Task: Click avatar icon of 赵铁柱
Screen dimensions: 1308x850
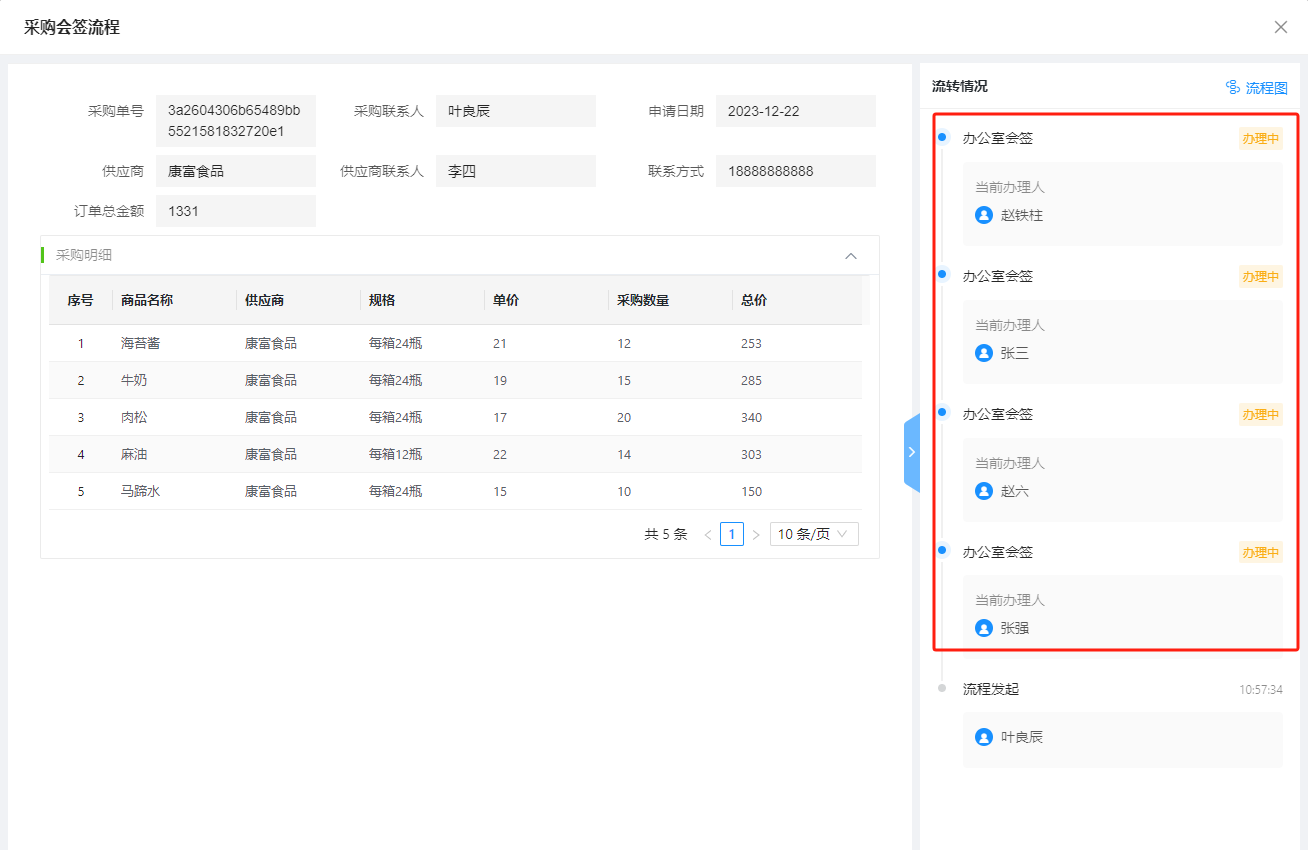Action: (x=984, y=215)
